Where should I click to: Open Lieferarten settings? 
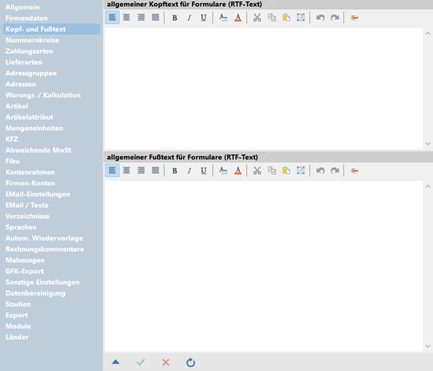click(x=24, y=62)
